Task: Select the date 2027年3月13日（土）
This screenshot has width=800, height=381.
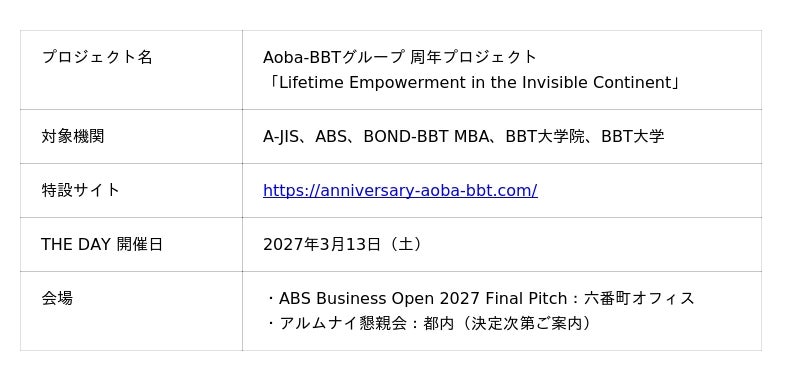Action: (x=344, y=244)
